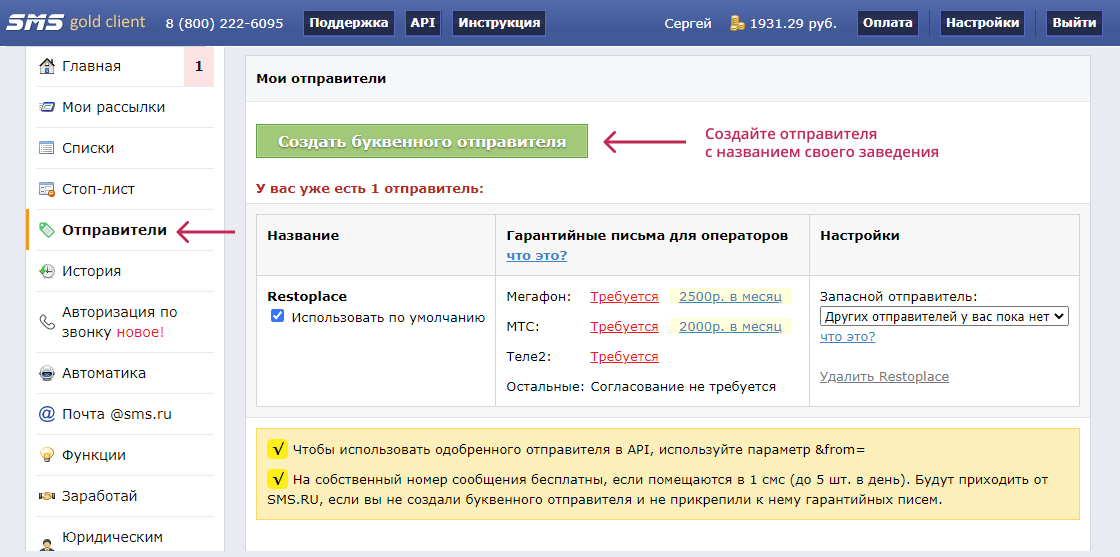1120x557 pixels.
Task: Open Почта @sms.ru section
Action: click(x=116, y=414)
